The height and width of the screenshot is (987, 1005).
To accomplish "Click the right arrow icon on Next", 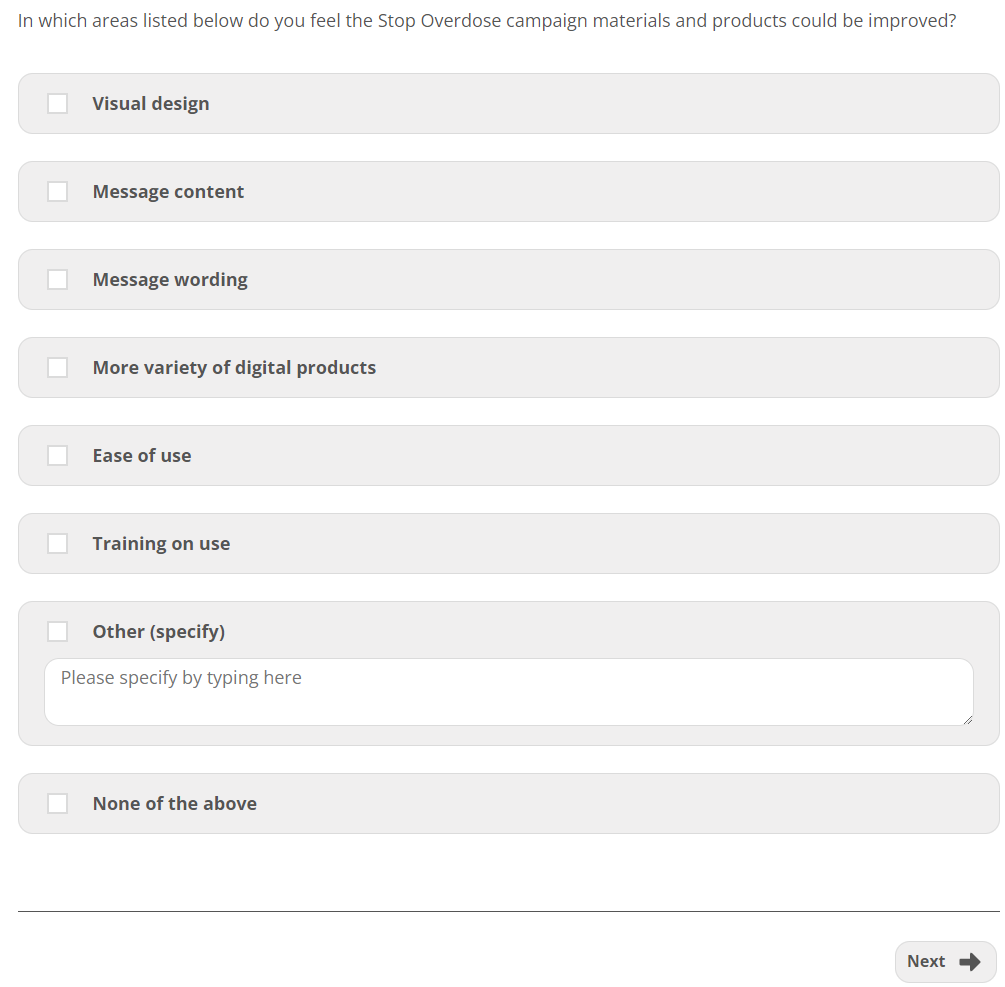I will (969, 962).
